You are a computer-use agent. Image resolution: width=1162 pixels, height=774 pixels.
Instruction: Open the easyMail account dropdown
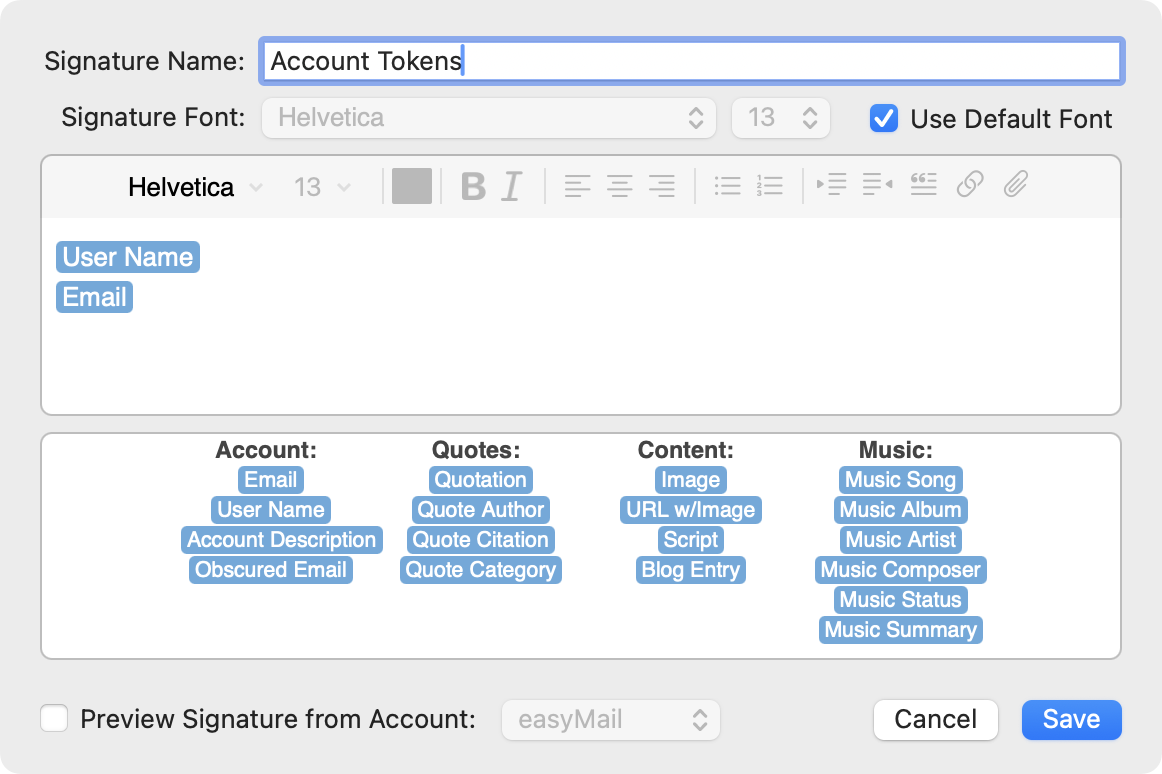click(610, 720)
